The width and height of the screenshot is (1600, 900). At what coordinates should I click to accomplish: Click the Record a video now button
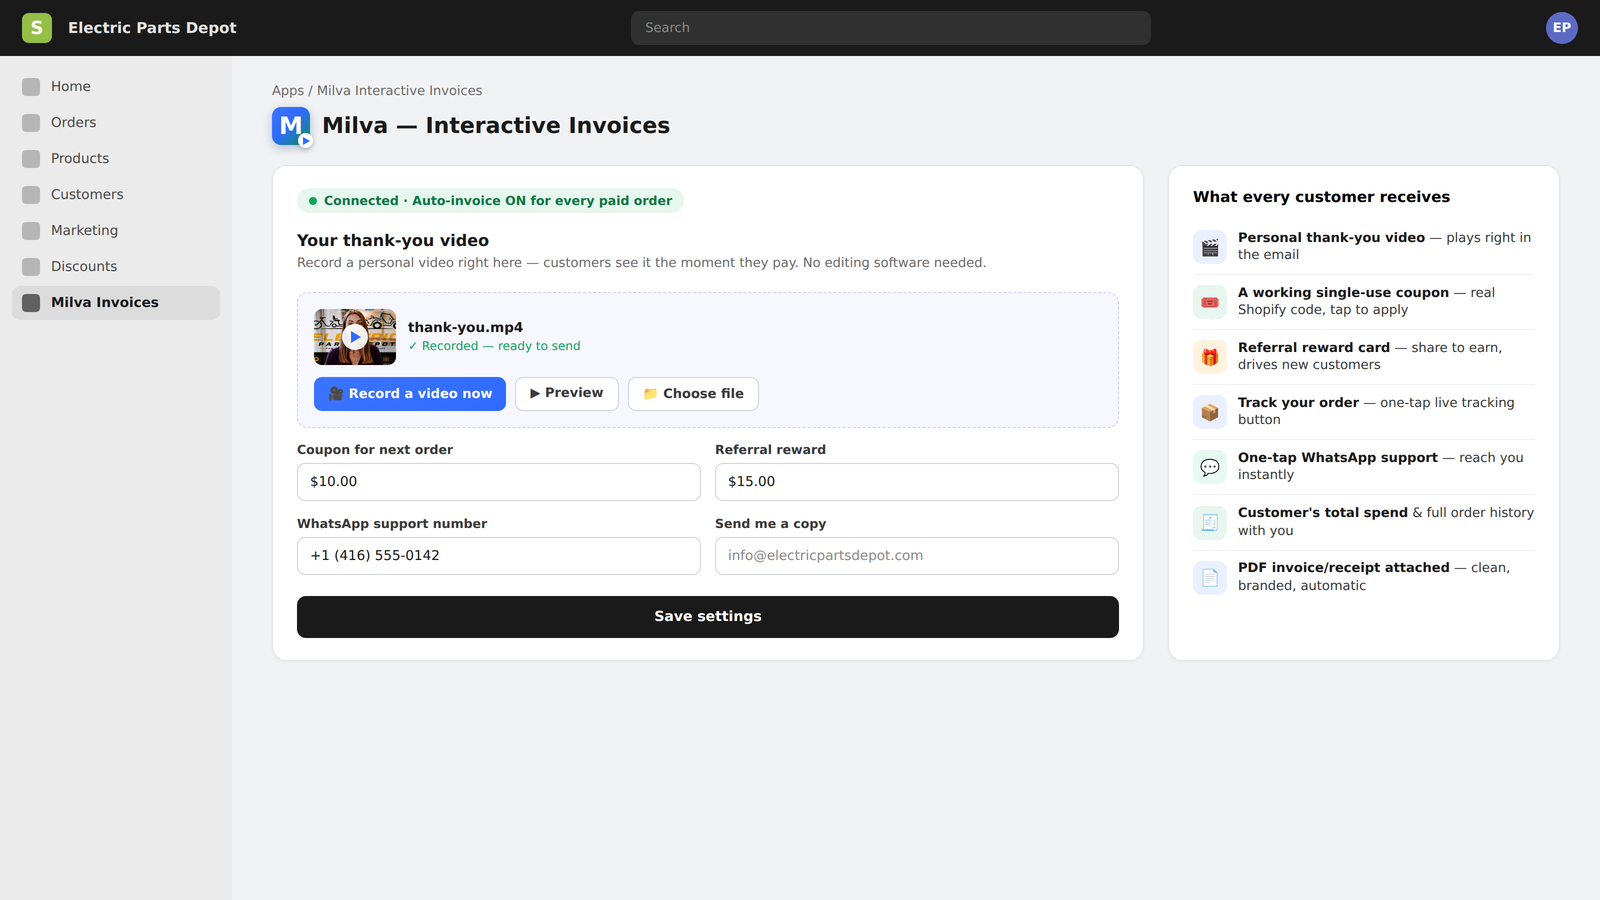tap(410, 394)
